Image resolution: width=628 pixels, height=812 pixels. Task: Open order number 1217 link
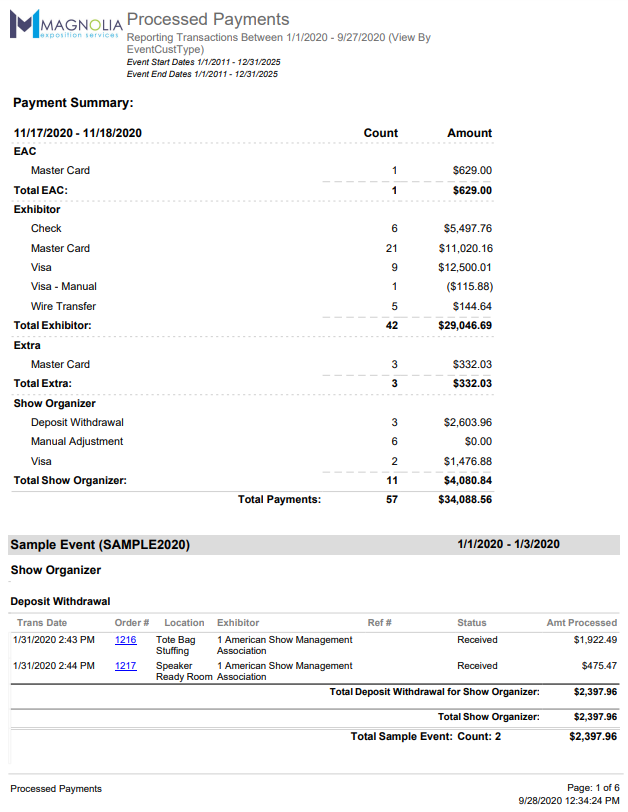pyautogui.click(x=126, y=666)
